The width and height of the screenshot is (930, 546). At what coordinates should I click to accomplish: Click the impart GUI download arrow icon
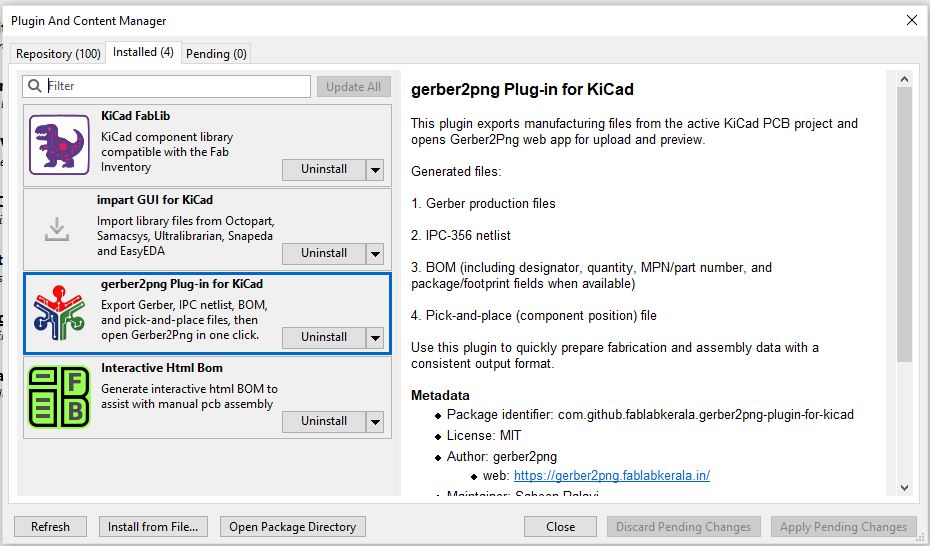click(x=57, y=229)
